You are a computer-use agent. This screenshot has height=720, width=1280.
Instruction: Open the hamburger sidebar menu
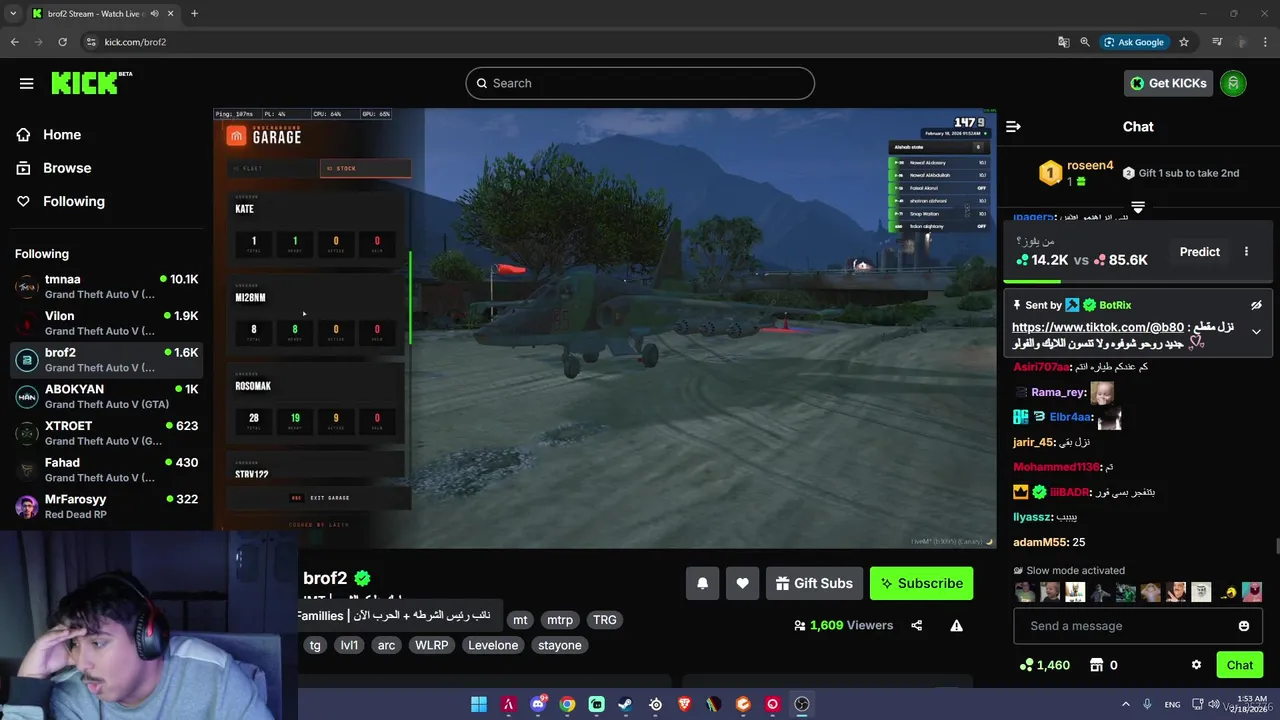pos(26,83)
